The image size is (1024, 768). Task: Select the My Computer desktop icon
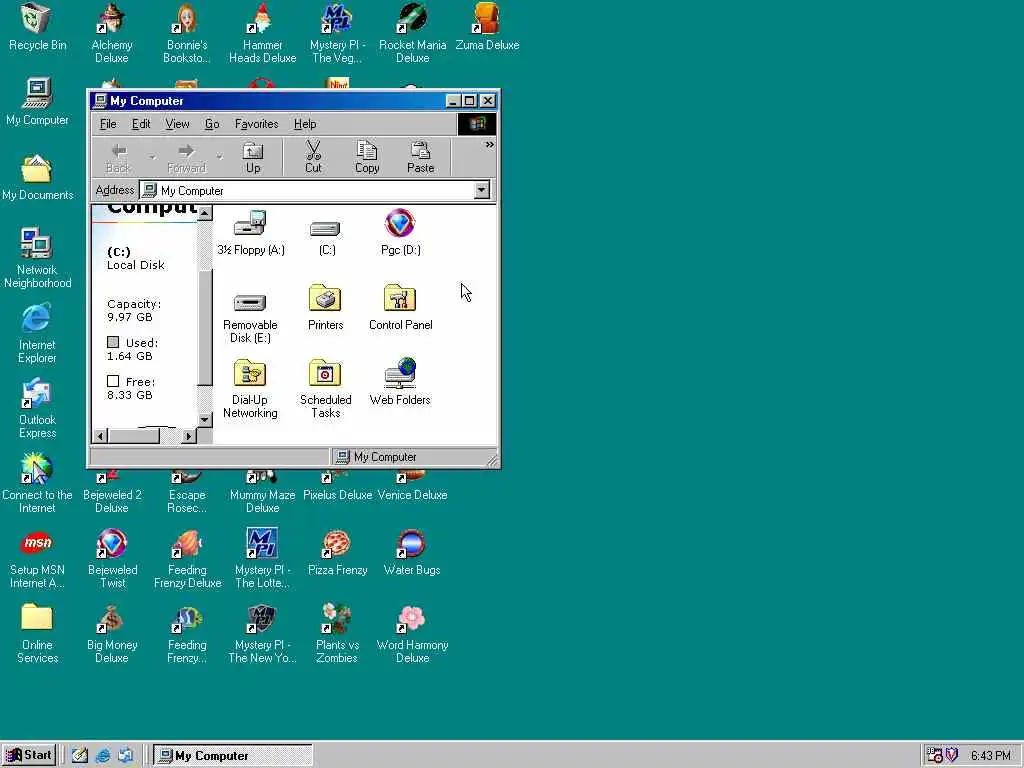37,102
